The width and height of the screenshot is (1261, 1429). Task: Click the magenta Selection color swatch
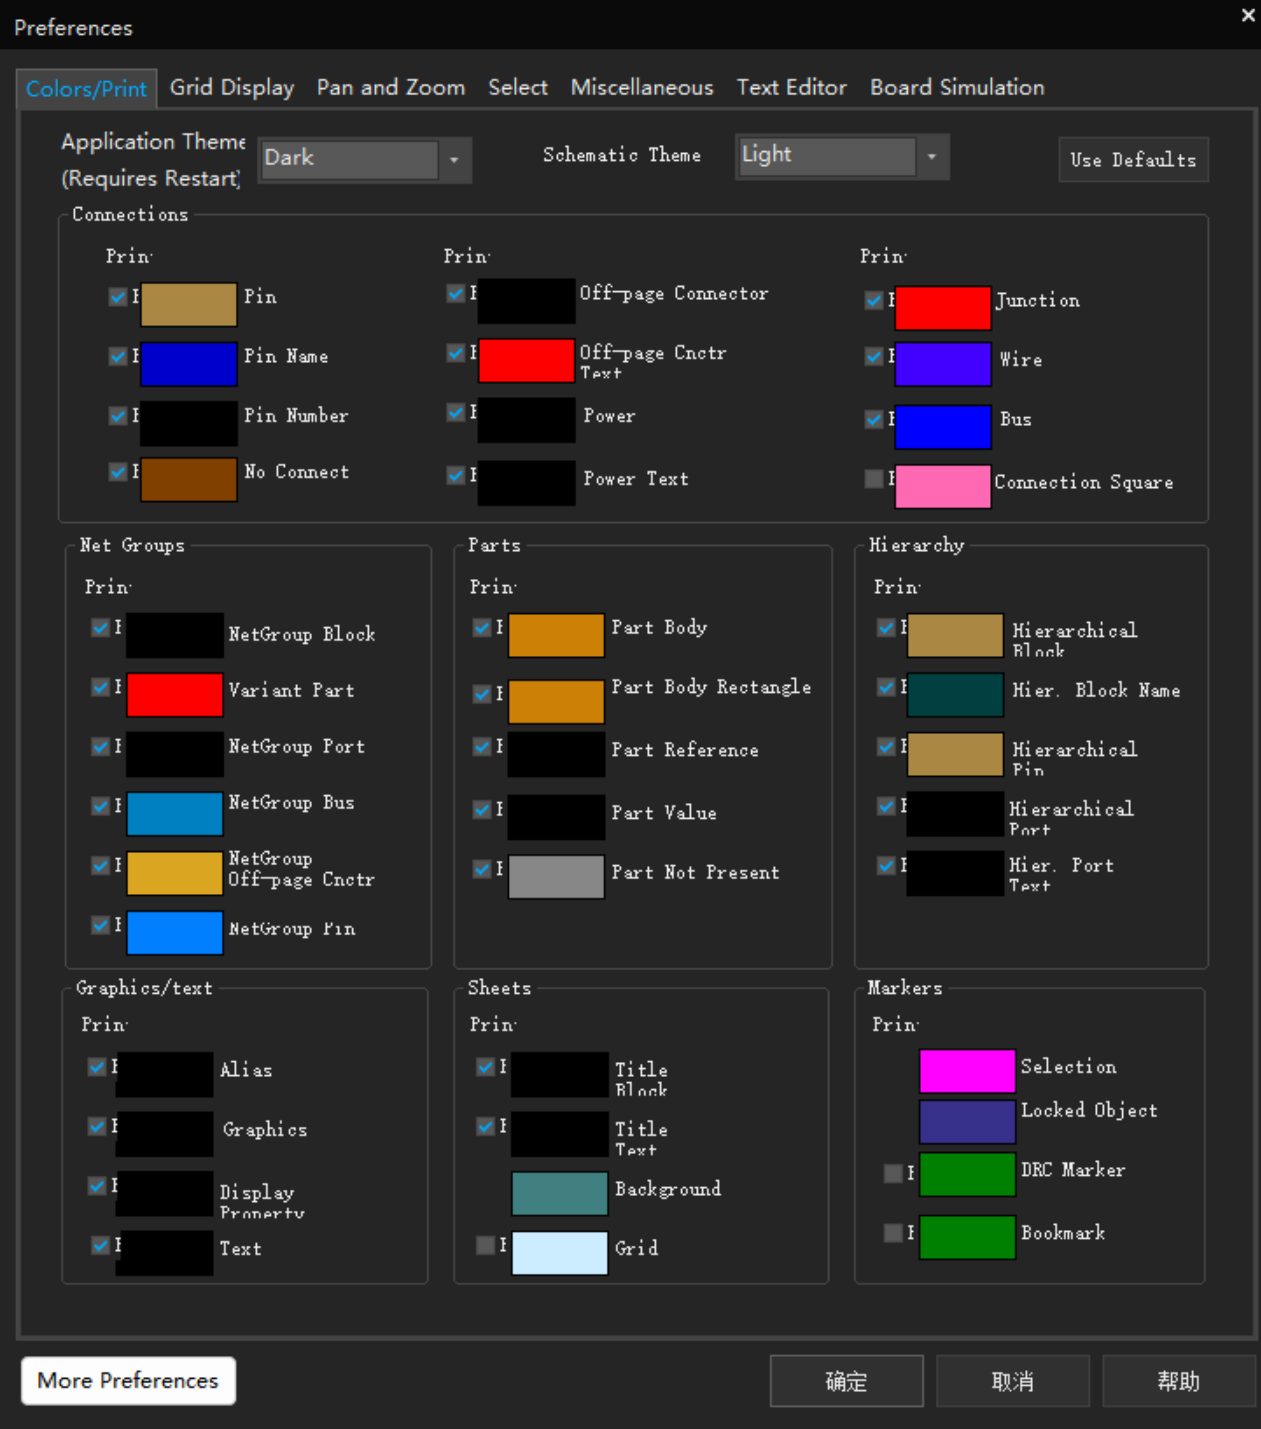tap(966, 1071)
